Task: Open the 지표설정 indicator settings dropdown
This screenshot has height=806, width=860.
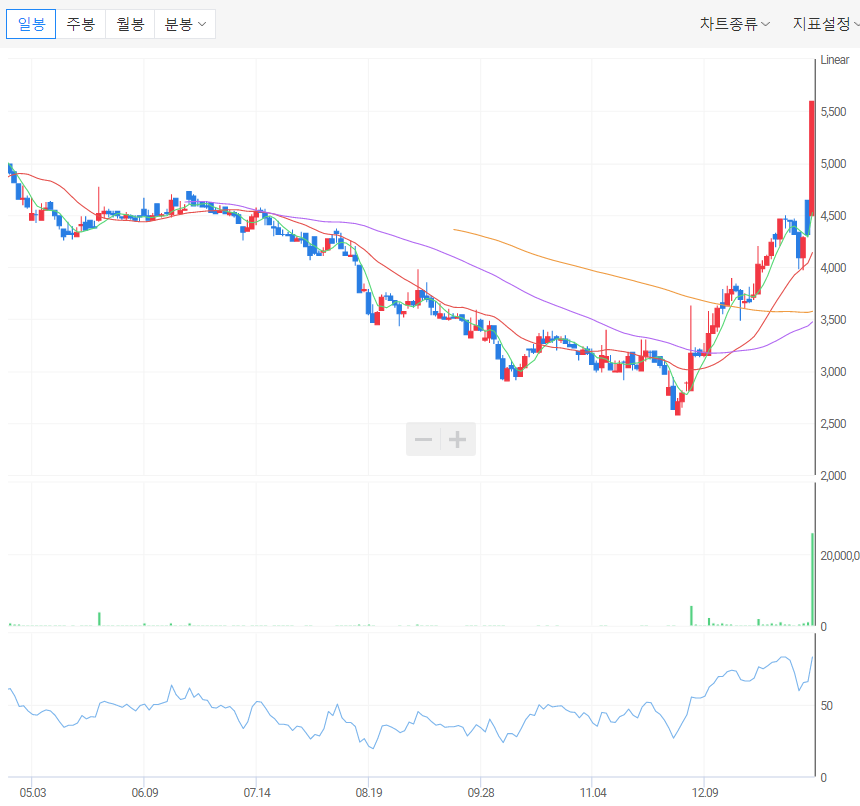Action: 825,24
